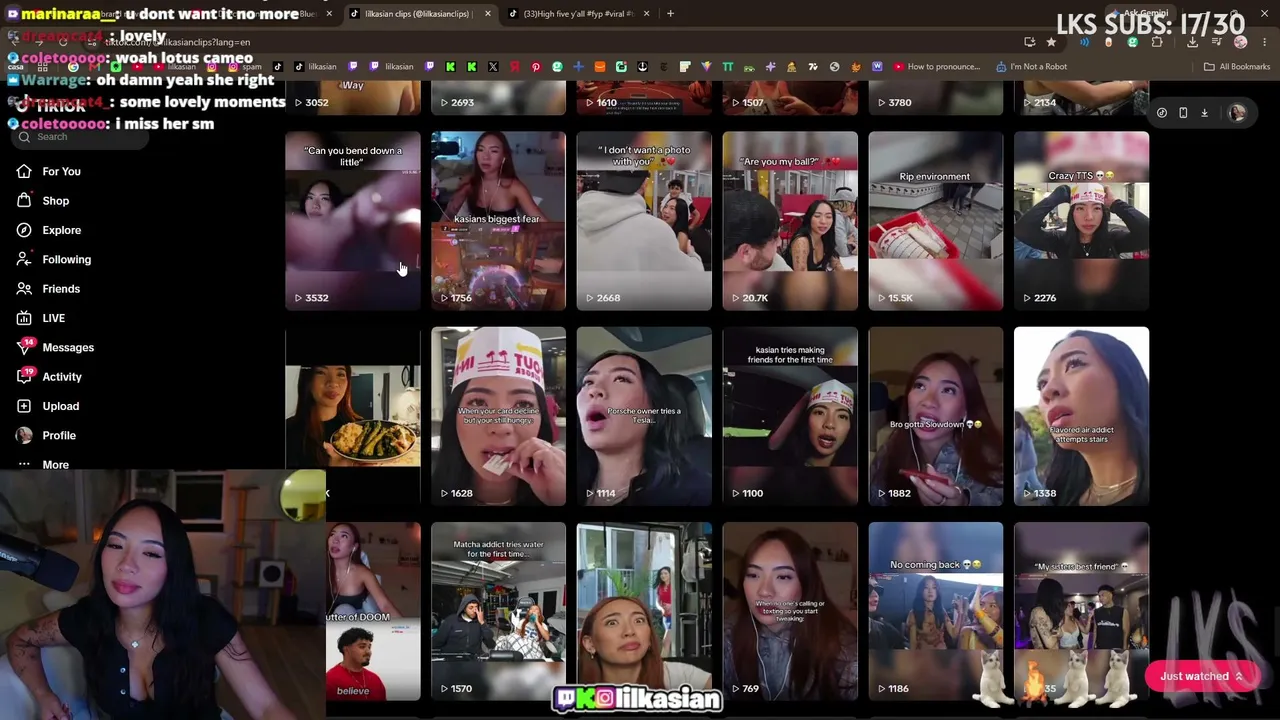Close the lilkasian clips tab

(487, 14)
